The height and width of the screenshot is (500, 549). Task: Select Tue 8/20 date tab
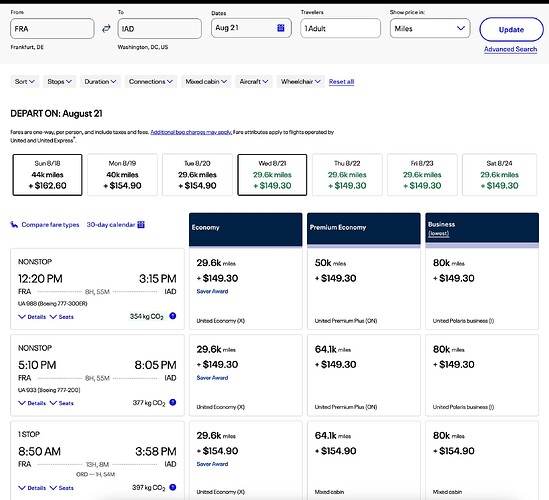tap(197, 175)
